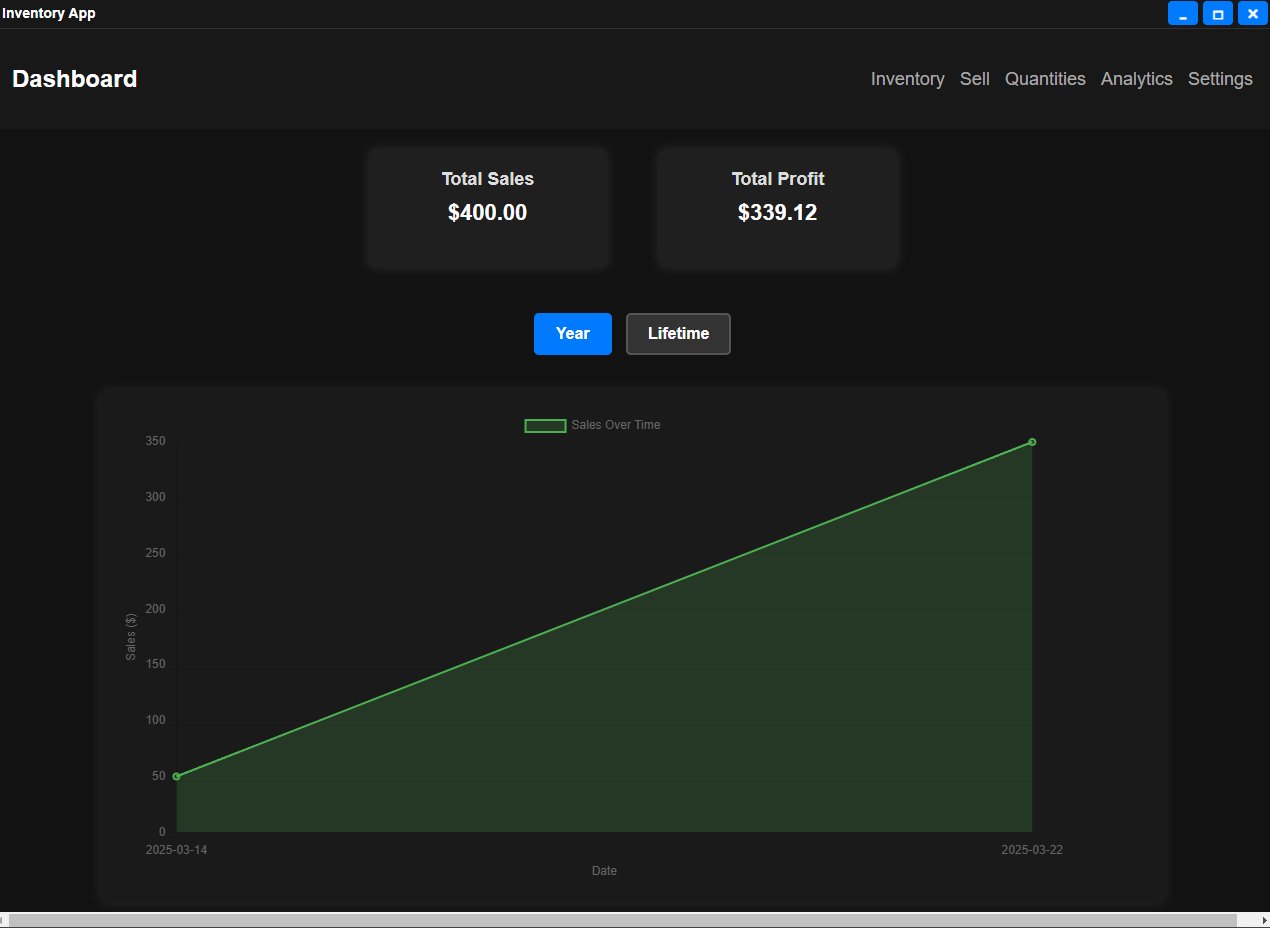Click the restore window icon
The height and width of the screenshot is (928, 1270).
pos(1217,13)
